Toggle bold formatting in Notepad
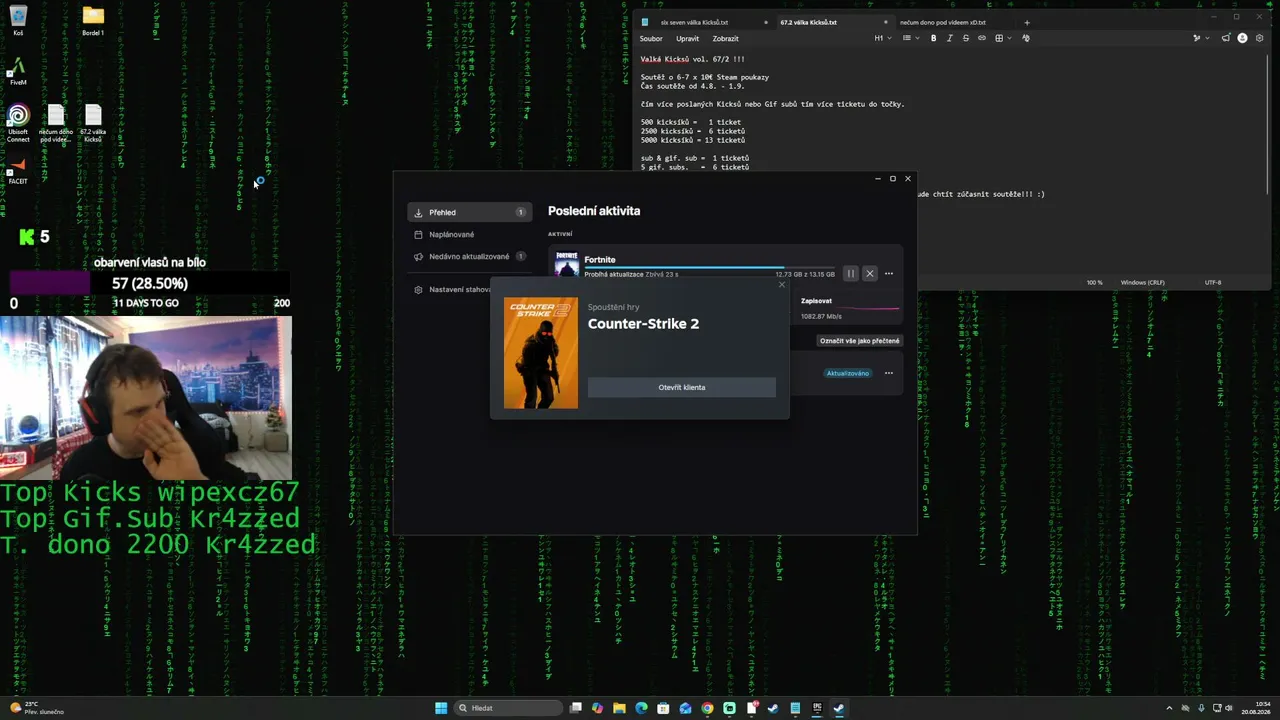Viewport: 1280px width, 720px height. (934, 38)
